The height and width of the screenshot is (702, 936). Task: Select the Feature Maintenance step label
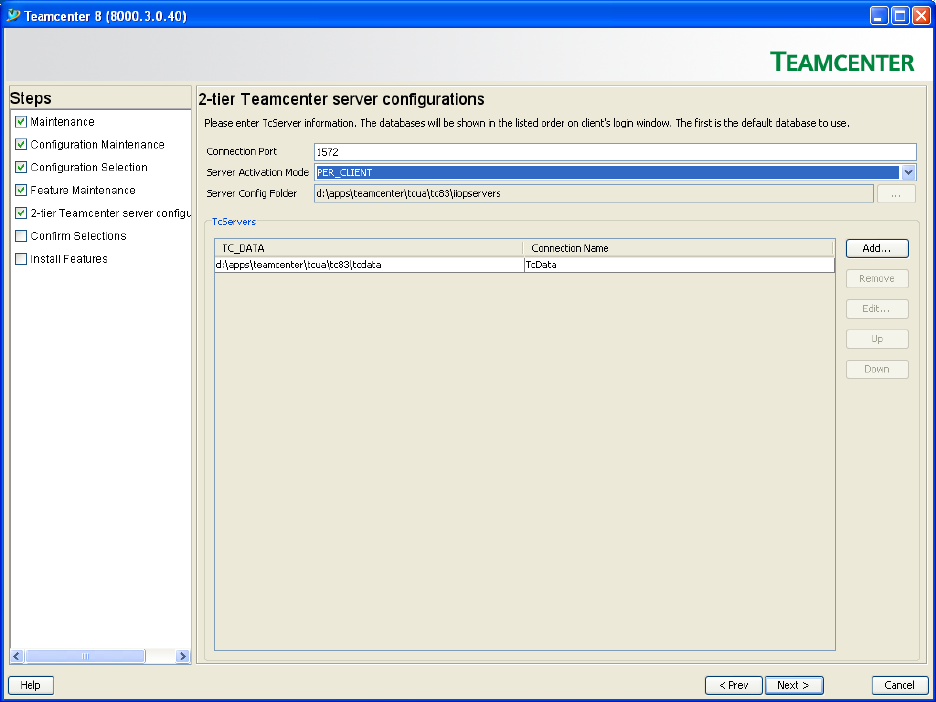83,190
